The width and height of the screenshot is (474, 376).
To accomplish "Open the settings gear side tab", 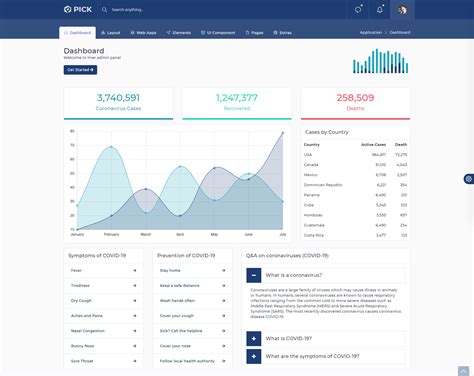I will click(x=469, y=179).
